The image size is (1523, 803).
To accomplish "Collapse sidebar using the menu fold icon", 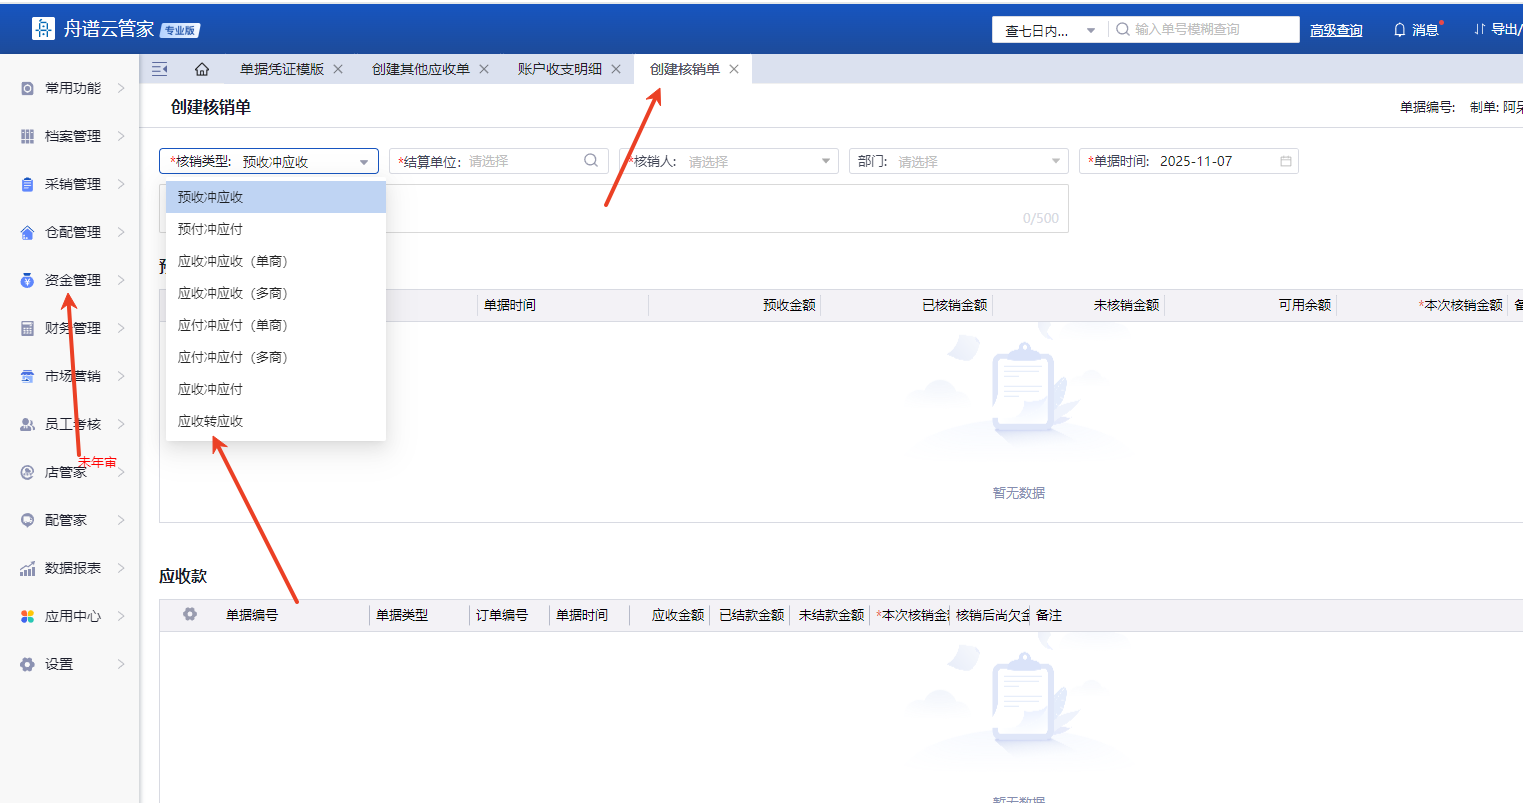I will [x=159, y=69].
